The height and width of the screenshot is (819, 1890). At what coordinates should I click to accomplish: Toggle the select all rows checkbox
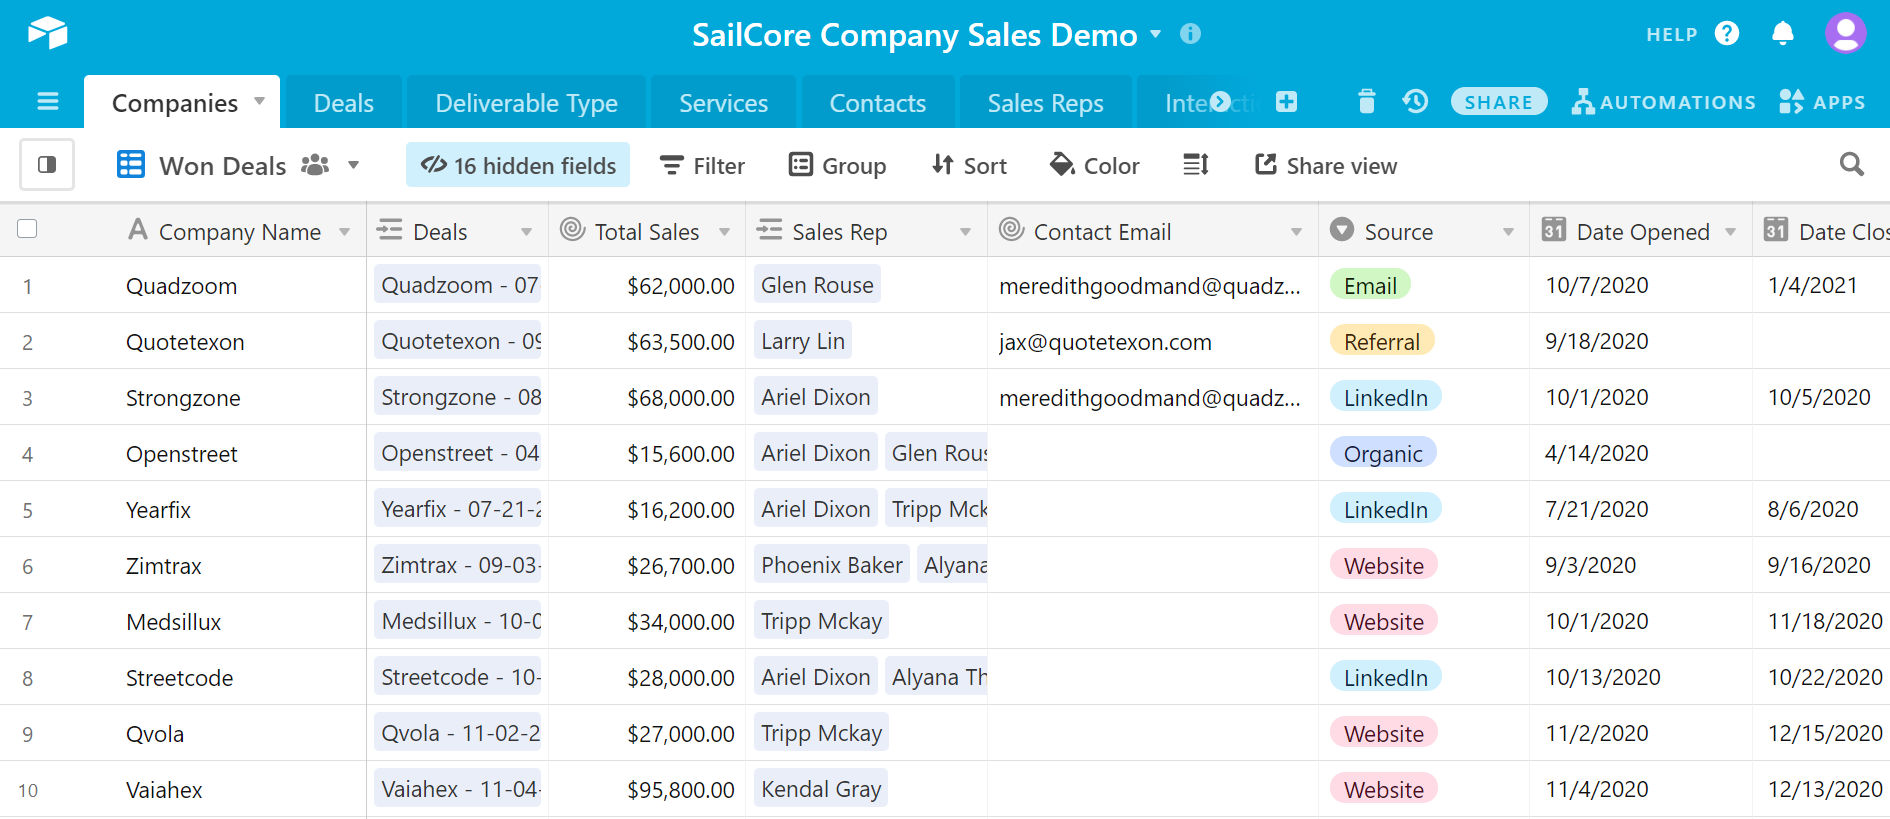27,230
